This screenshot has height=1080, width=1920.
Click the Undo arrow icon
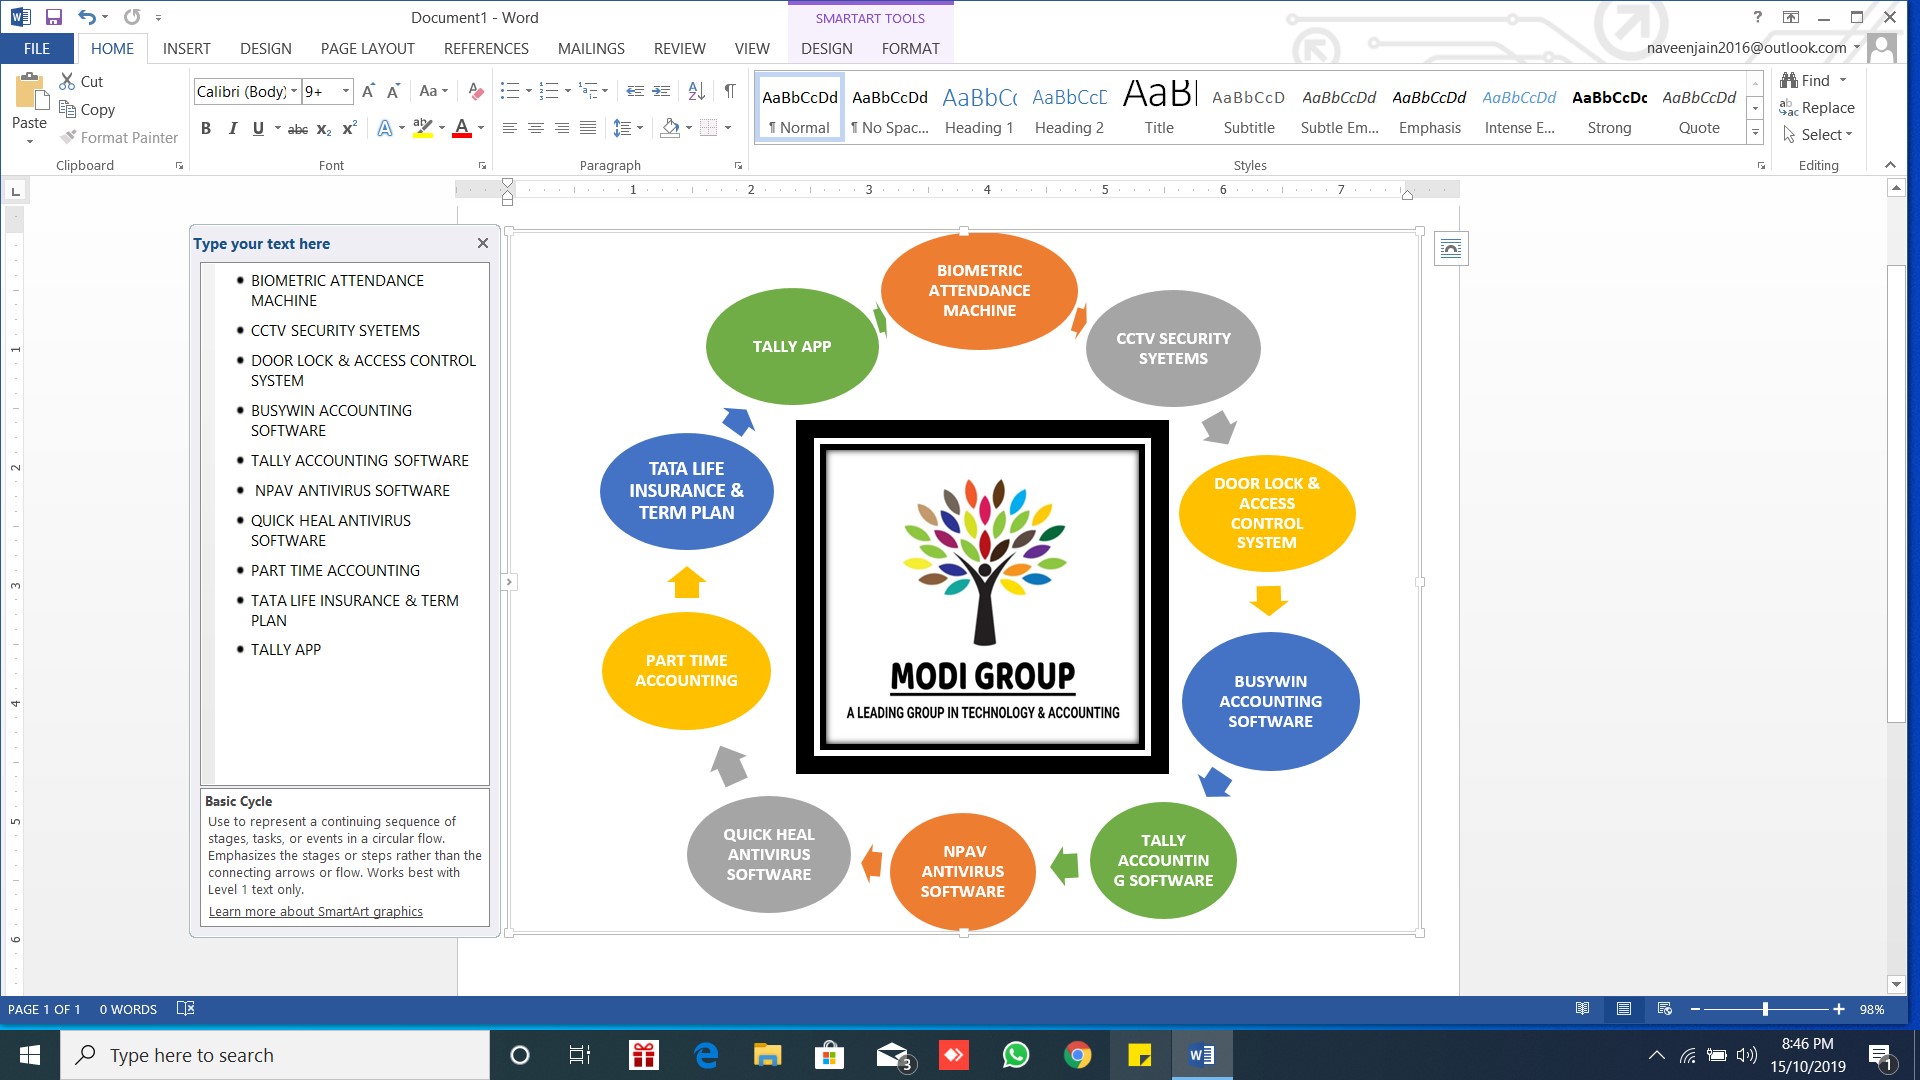87,17
